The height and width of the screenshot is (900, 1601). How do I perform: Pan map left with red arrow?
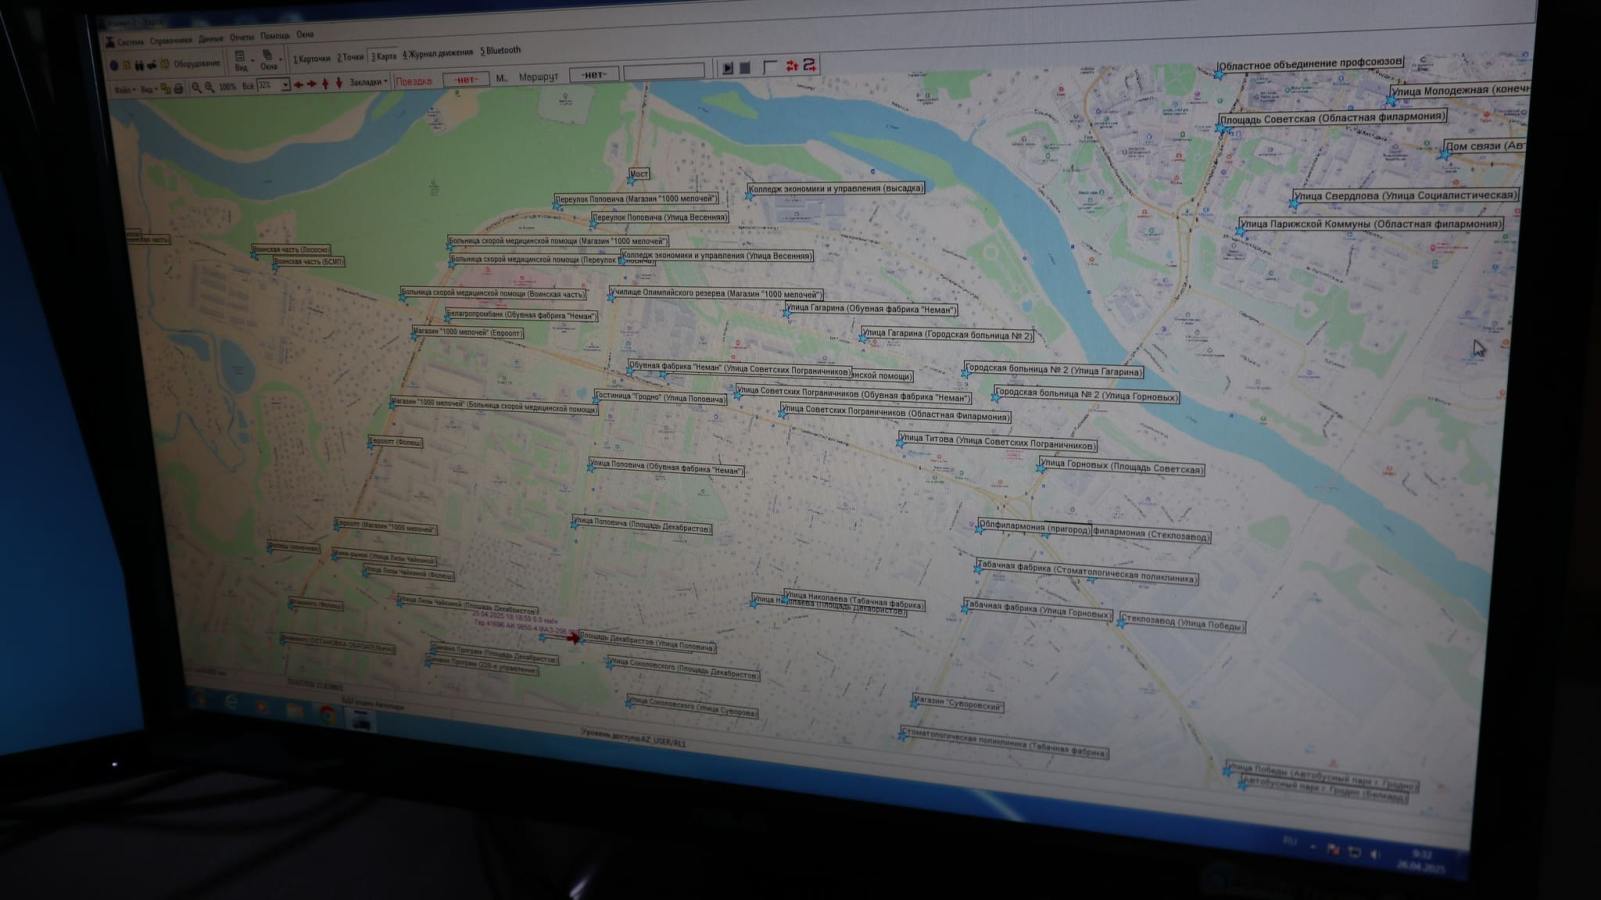coord(299,85)
